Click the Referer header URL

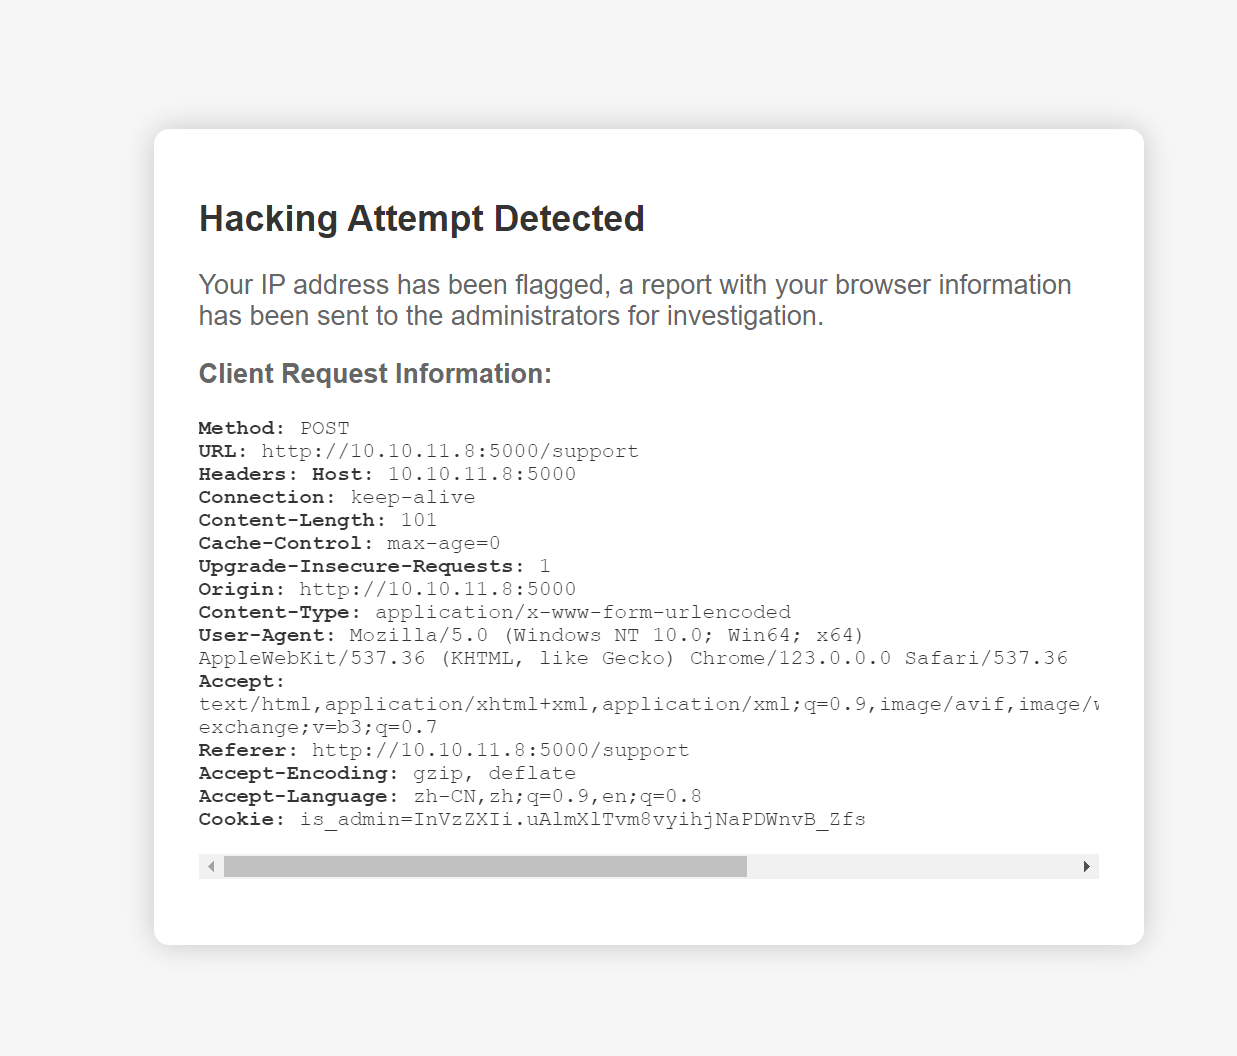pos(500,750)
